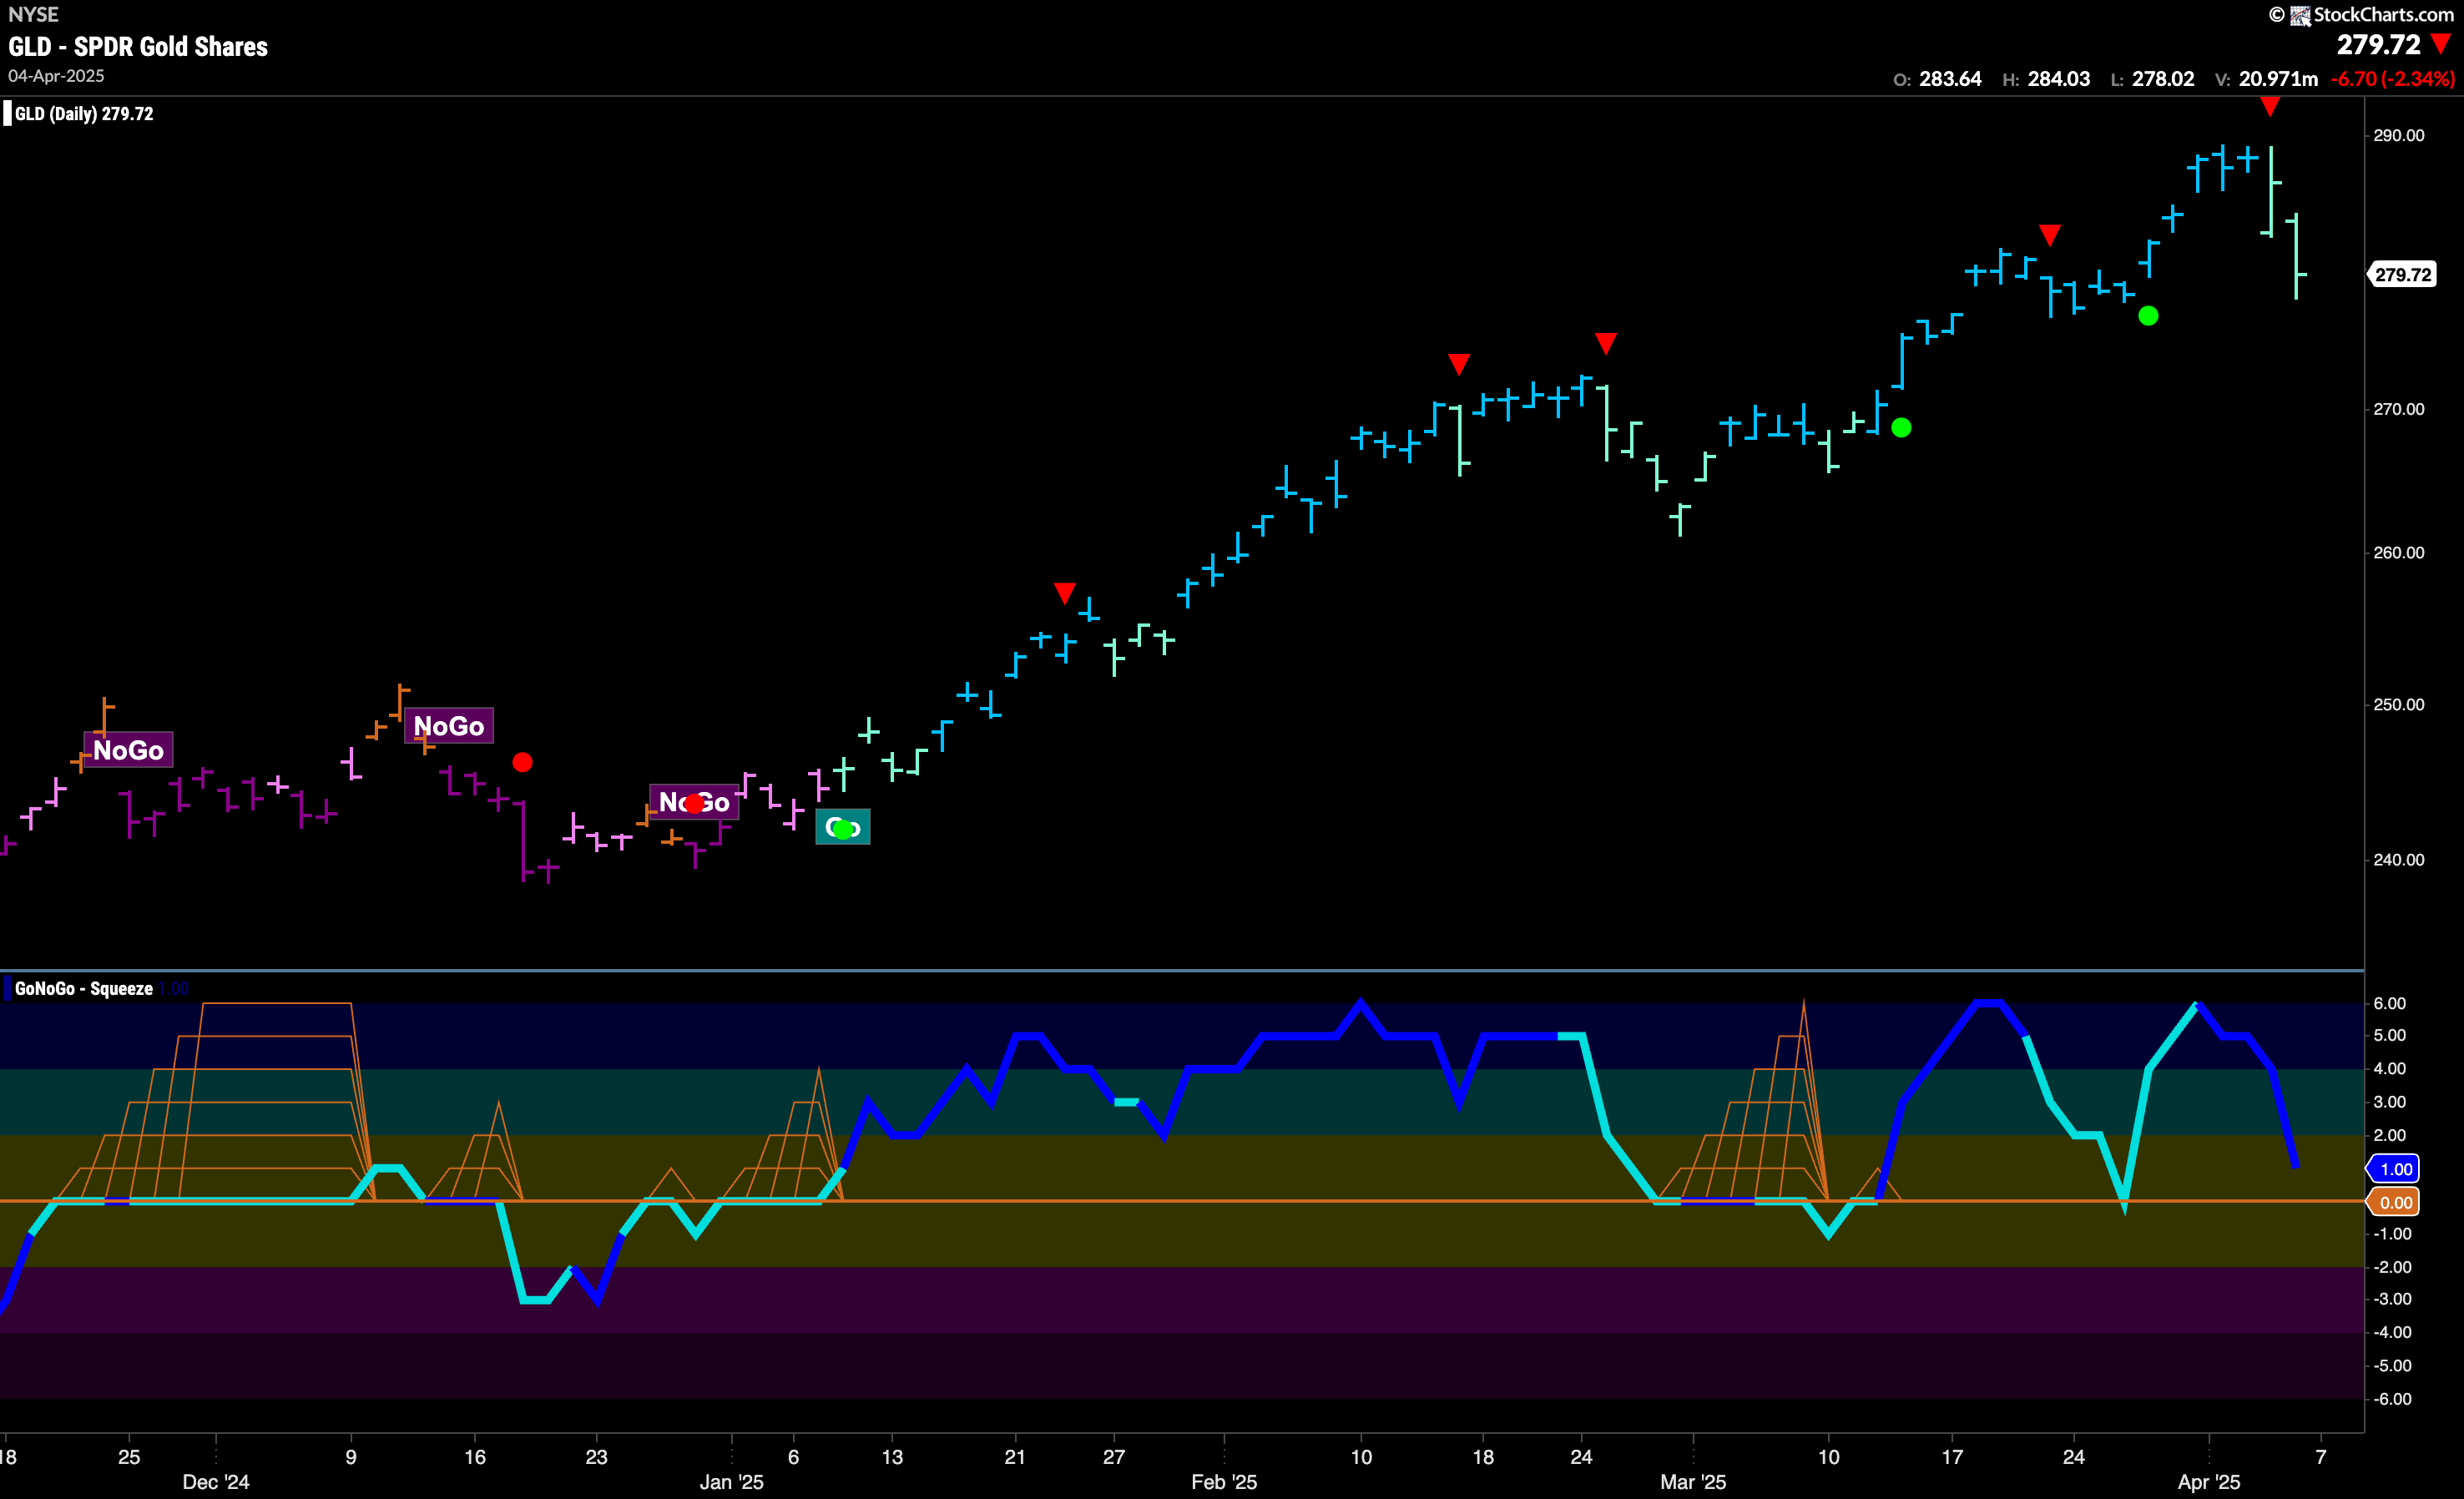Click the red triangle marker at chart top near 290.00
Viewport: 2464px width, 1499px height.
(x=2270, y=106)
